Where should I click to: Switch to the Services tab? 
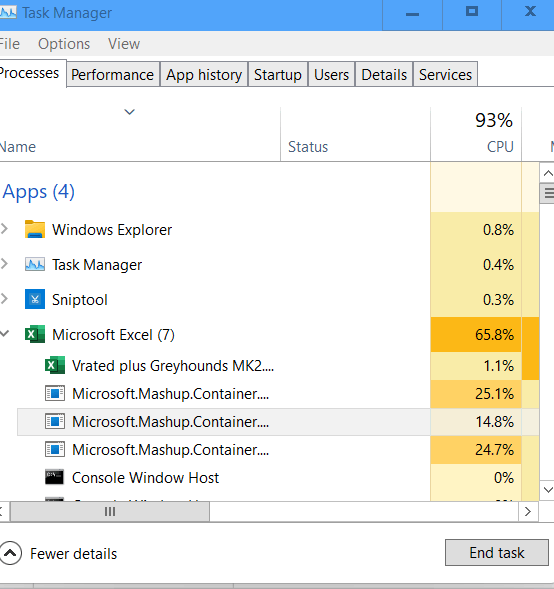coord(445,75)
